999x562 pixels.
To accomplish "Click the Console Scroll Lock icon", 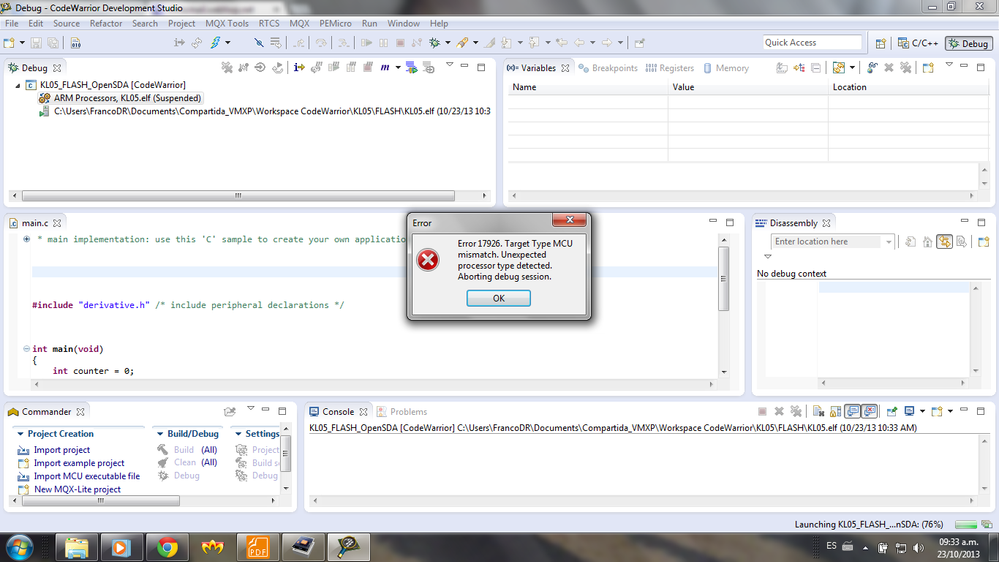I will tap(835, 412).
